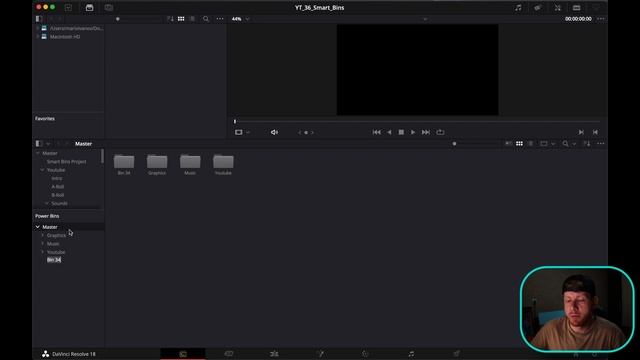Click media pool thumbnail size slider
The image size is (640, 360).
[x=454, y=144]
